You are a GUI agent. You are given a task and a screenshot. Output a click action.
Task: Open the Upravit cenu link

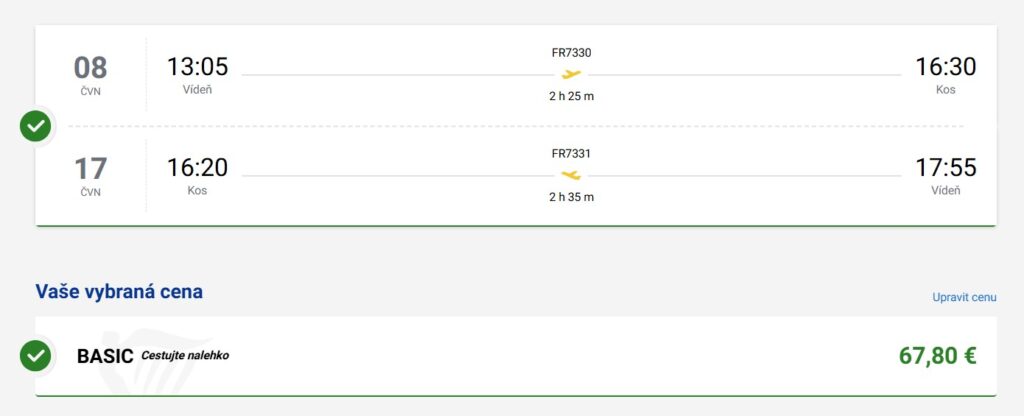(x=964, y=298)
